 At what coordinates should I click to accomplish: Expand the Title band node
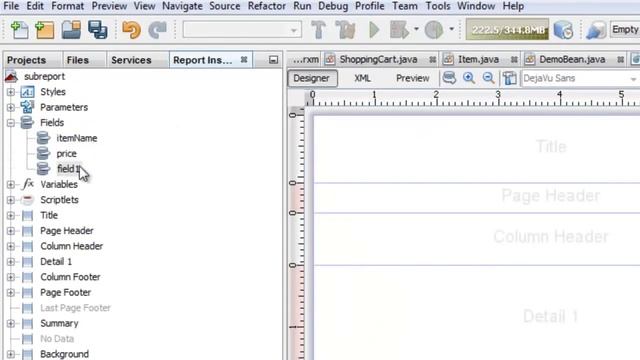pyautogui.click(x=11, y=216)
